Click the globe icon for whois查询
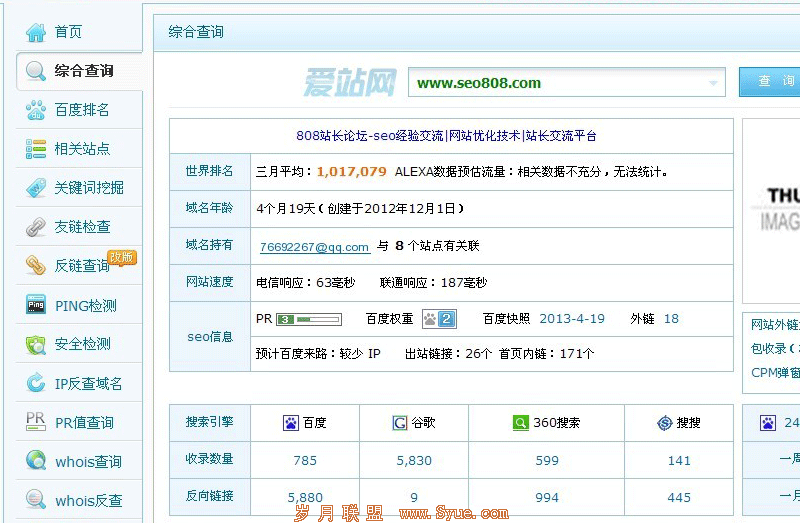 (36, 462)
